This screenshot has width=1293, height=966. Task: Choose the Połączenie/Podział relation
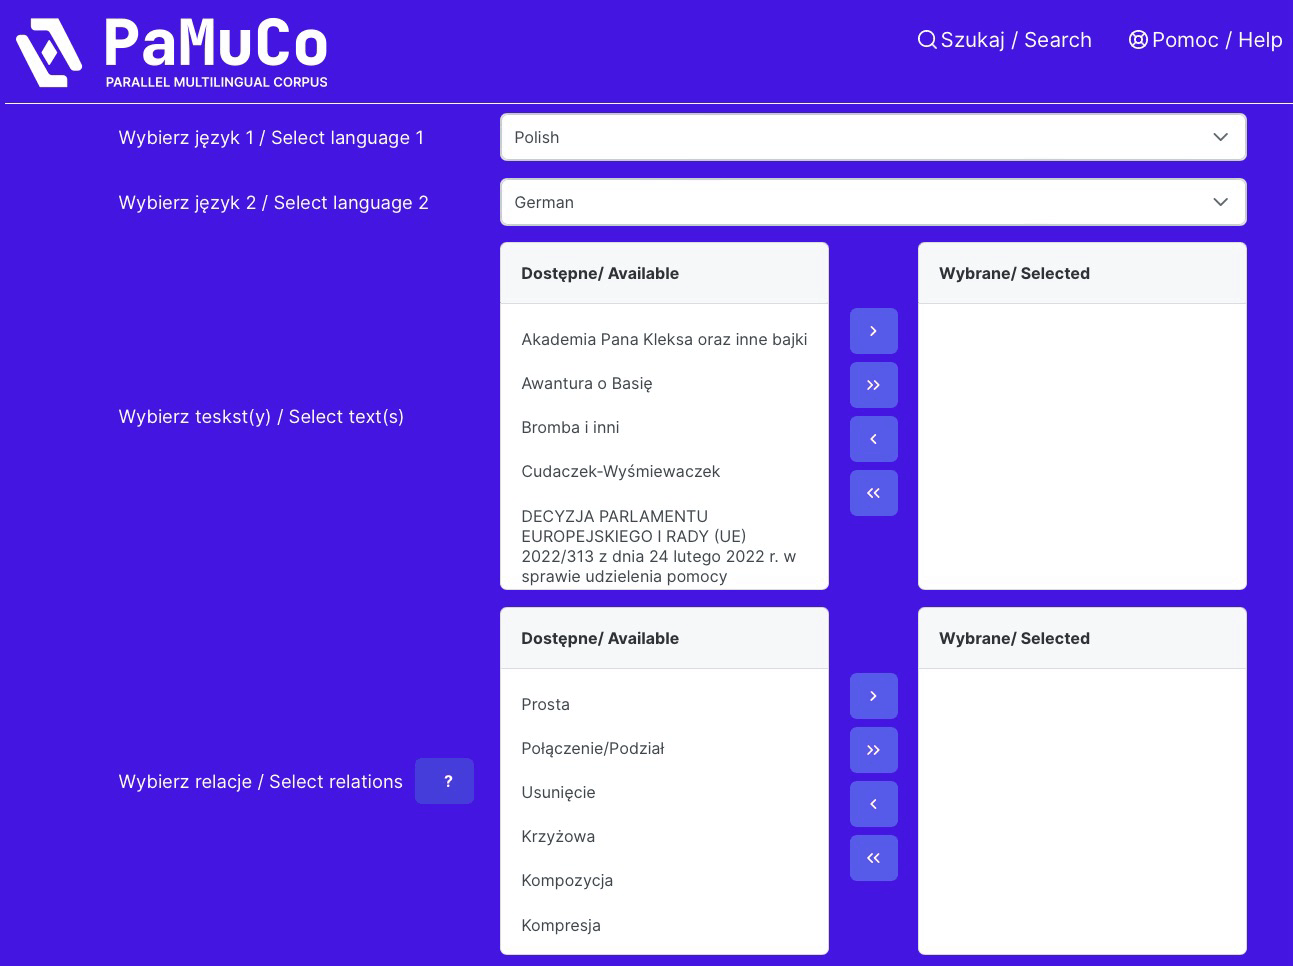(x=592, y=749)
